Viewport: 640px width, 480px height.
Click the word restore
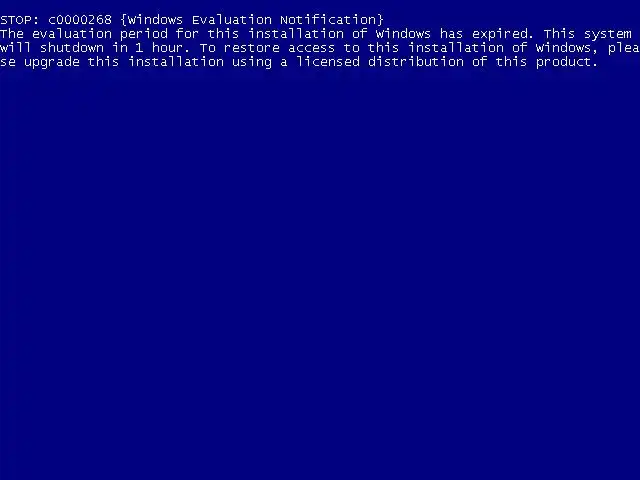click(x=252, y=48)
